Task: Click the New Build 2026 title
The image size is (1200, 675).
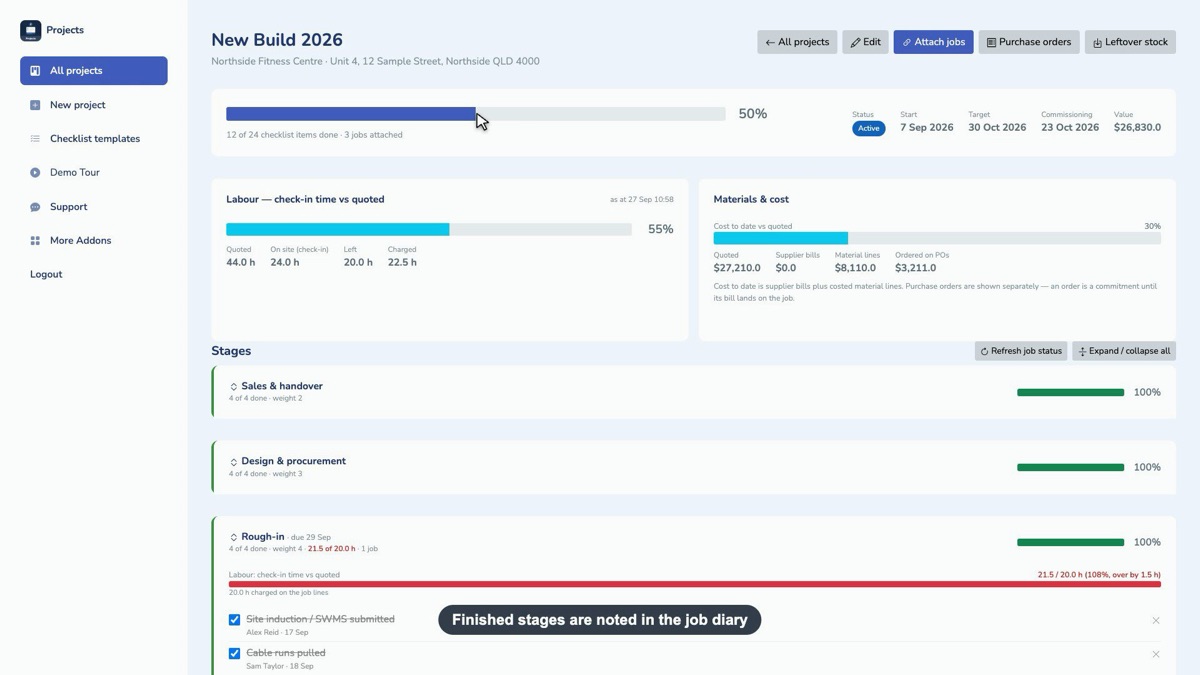Action: (x=277, y=40)
